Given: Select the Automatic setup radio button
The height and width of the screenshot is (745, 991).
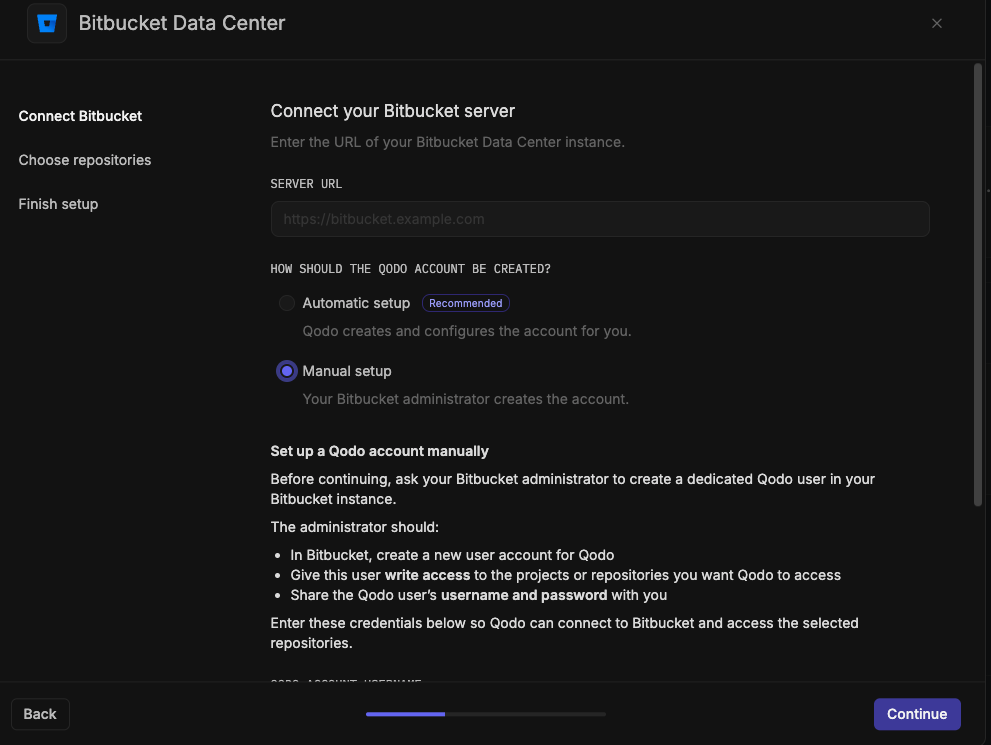Looking at the screenshot, I should [287, 303].
